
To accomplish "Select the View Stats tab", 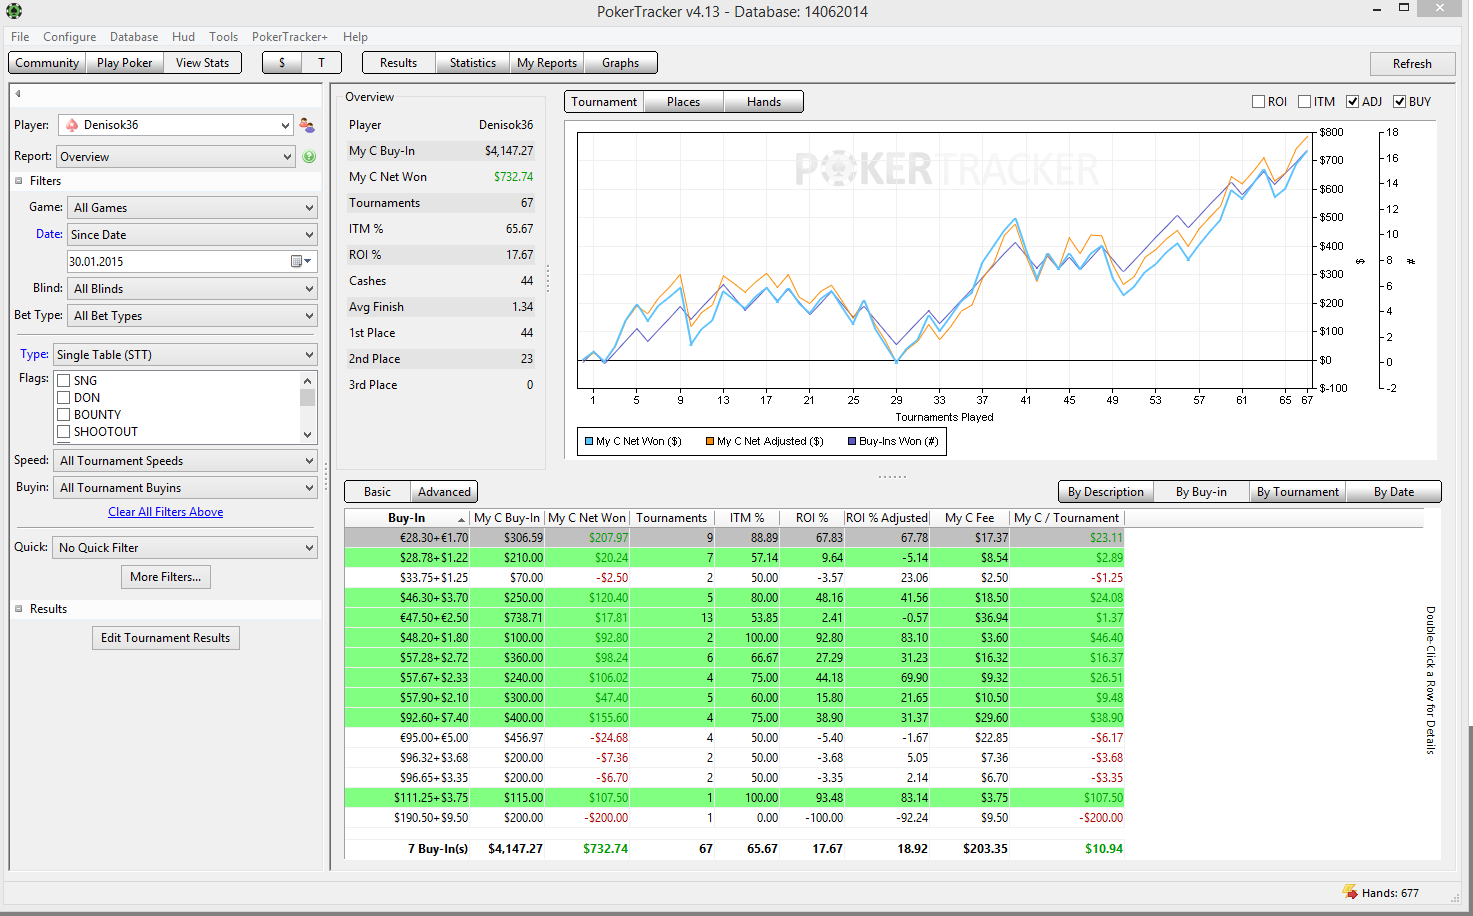I will (x=202, y=63).
